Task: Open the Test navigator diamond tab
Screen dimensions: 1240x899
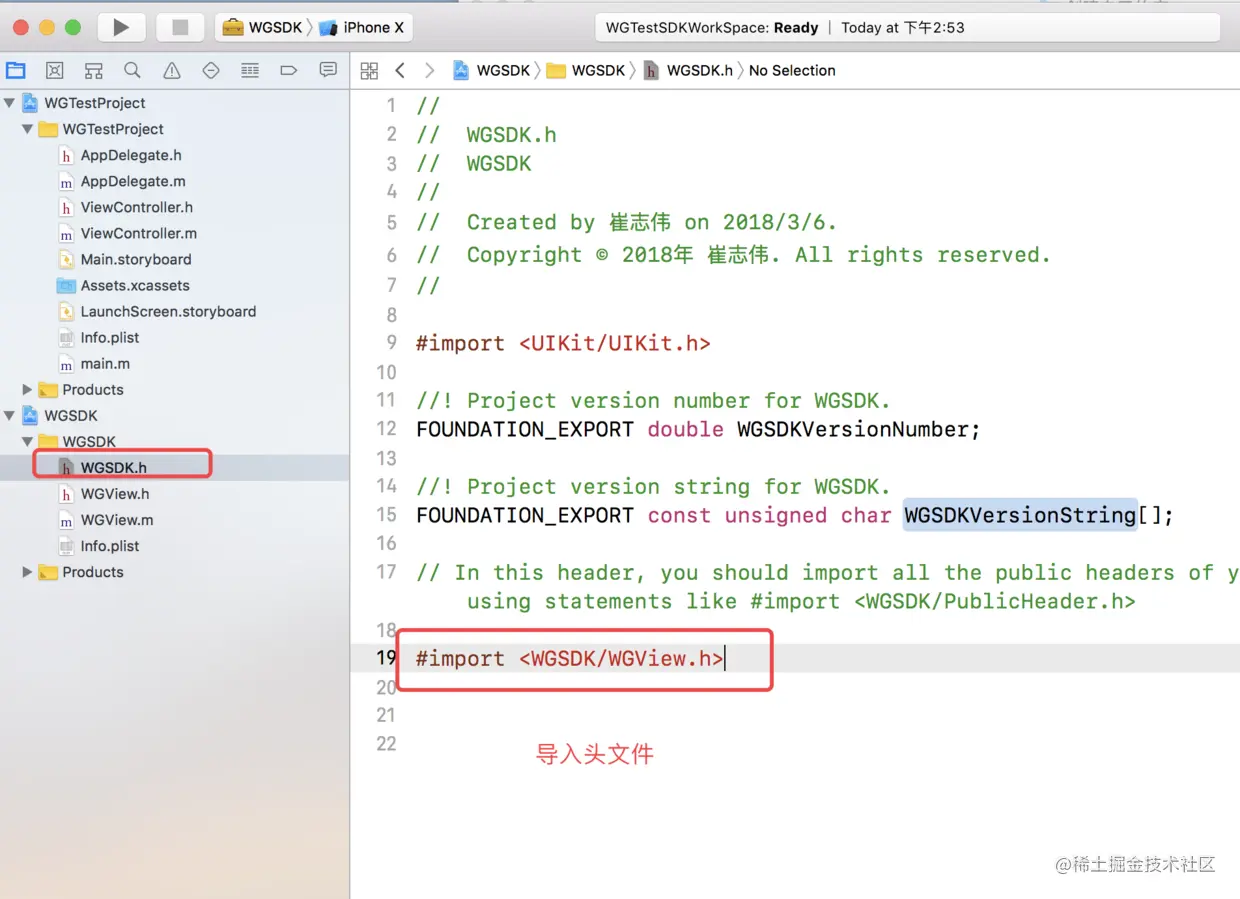Action: coord(211,70)
